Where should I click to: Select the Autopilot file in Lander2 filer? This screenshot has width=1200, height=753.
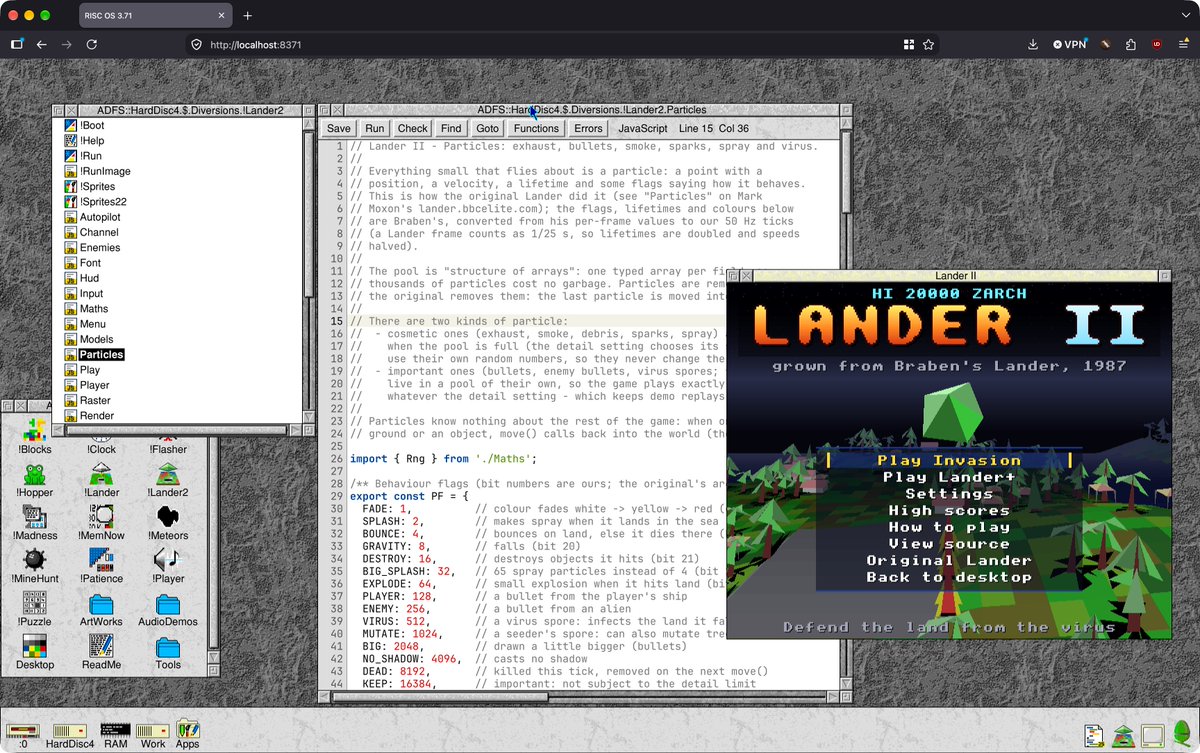pos(91,217)
